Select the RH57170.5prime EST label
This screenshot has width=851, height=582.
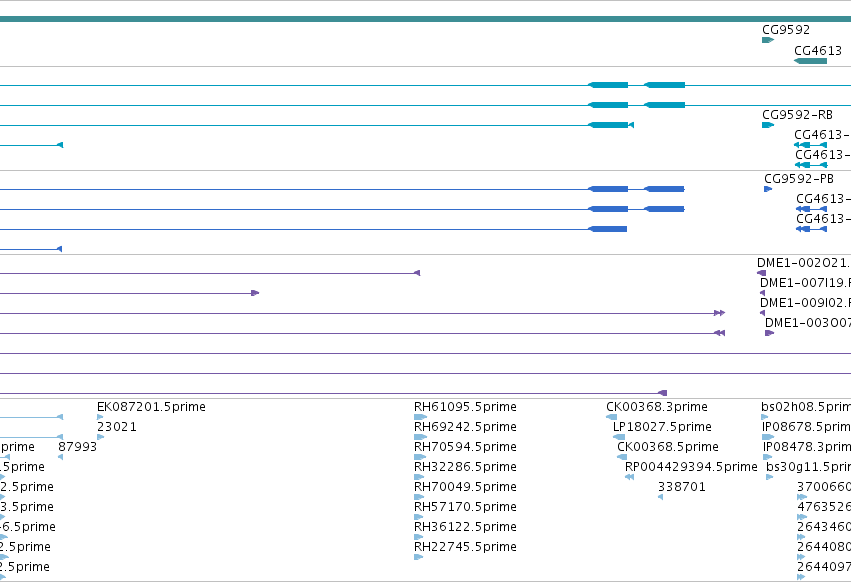point(465,507)
